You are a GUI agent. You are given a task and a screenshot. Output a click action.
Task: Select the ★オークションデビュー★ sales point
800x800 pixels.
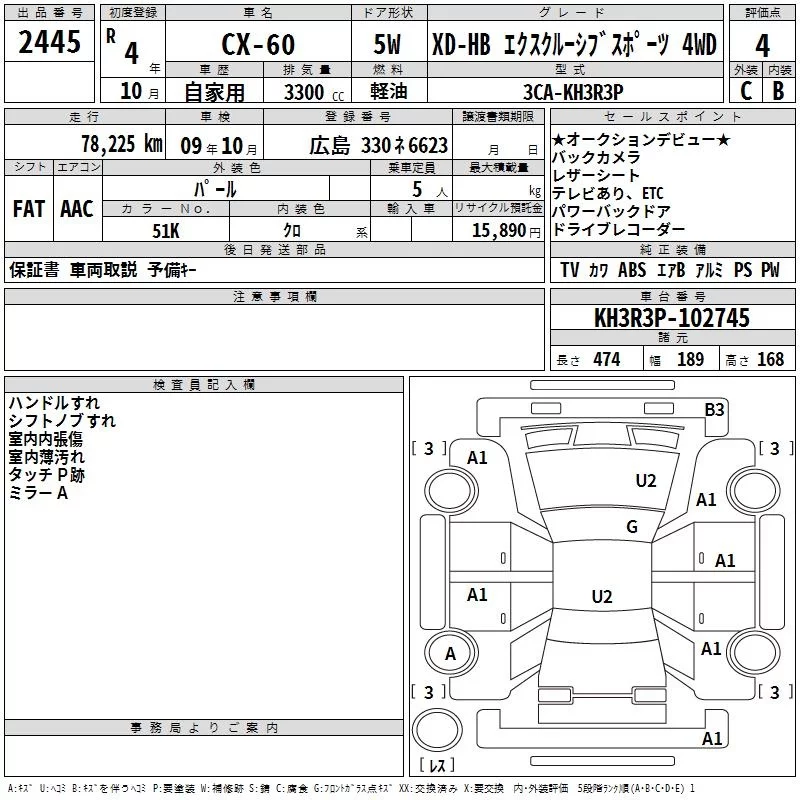pyautogui.click(x=641, y=139)
